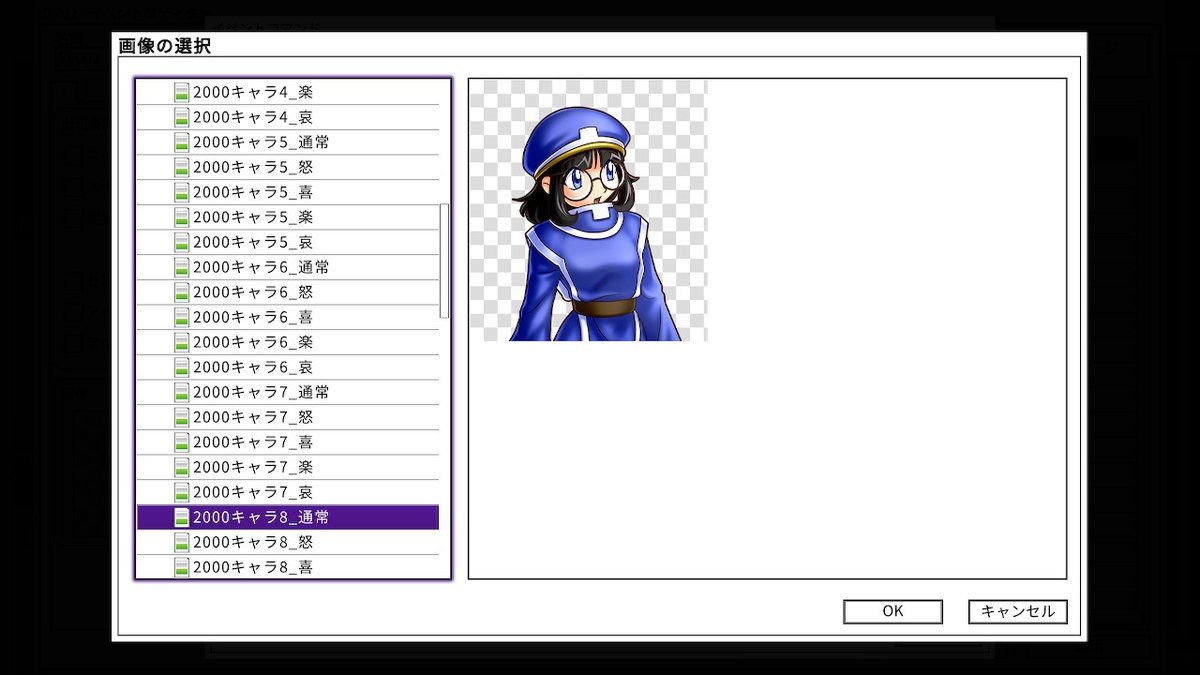Dismiss the dialog via キャンセル button

point(1016,611)
